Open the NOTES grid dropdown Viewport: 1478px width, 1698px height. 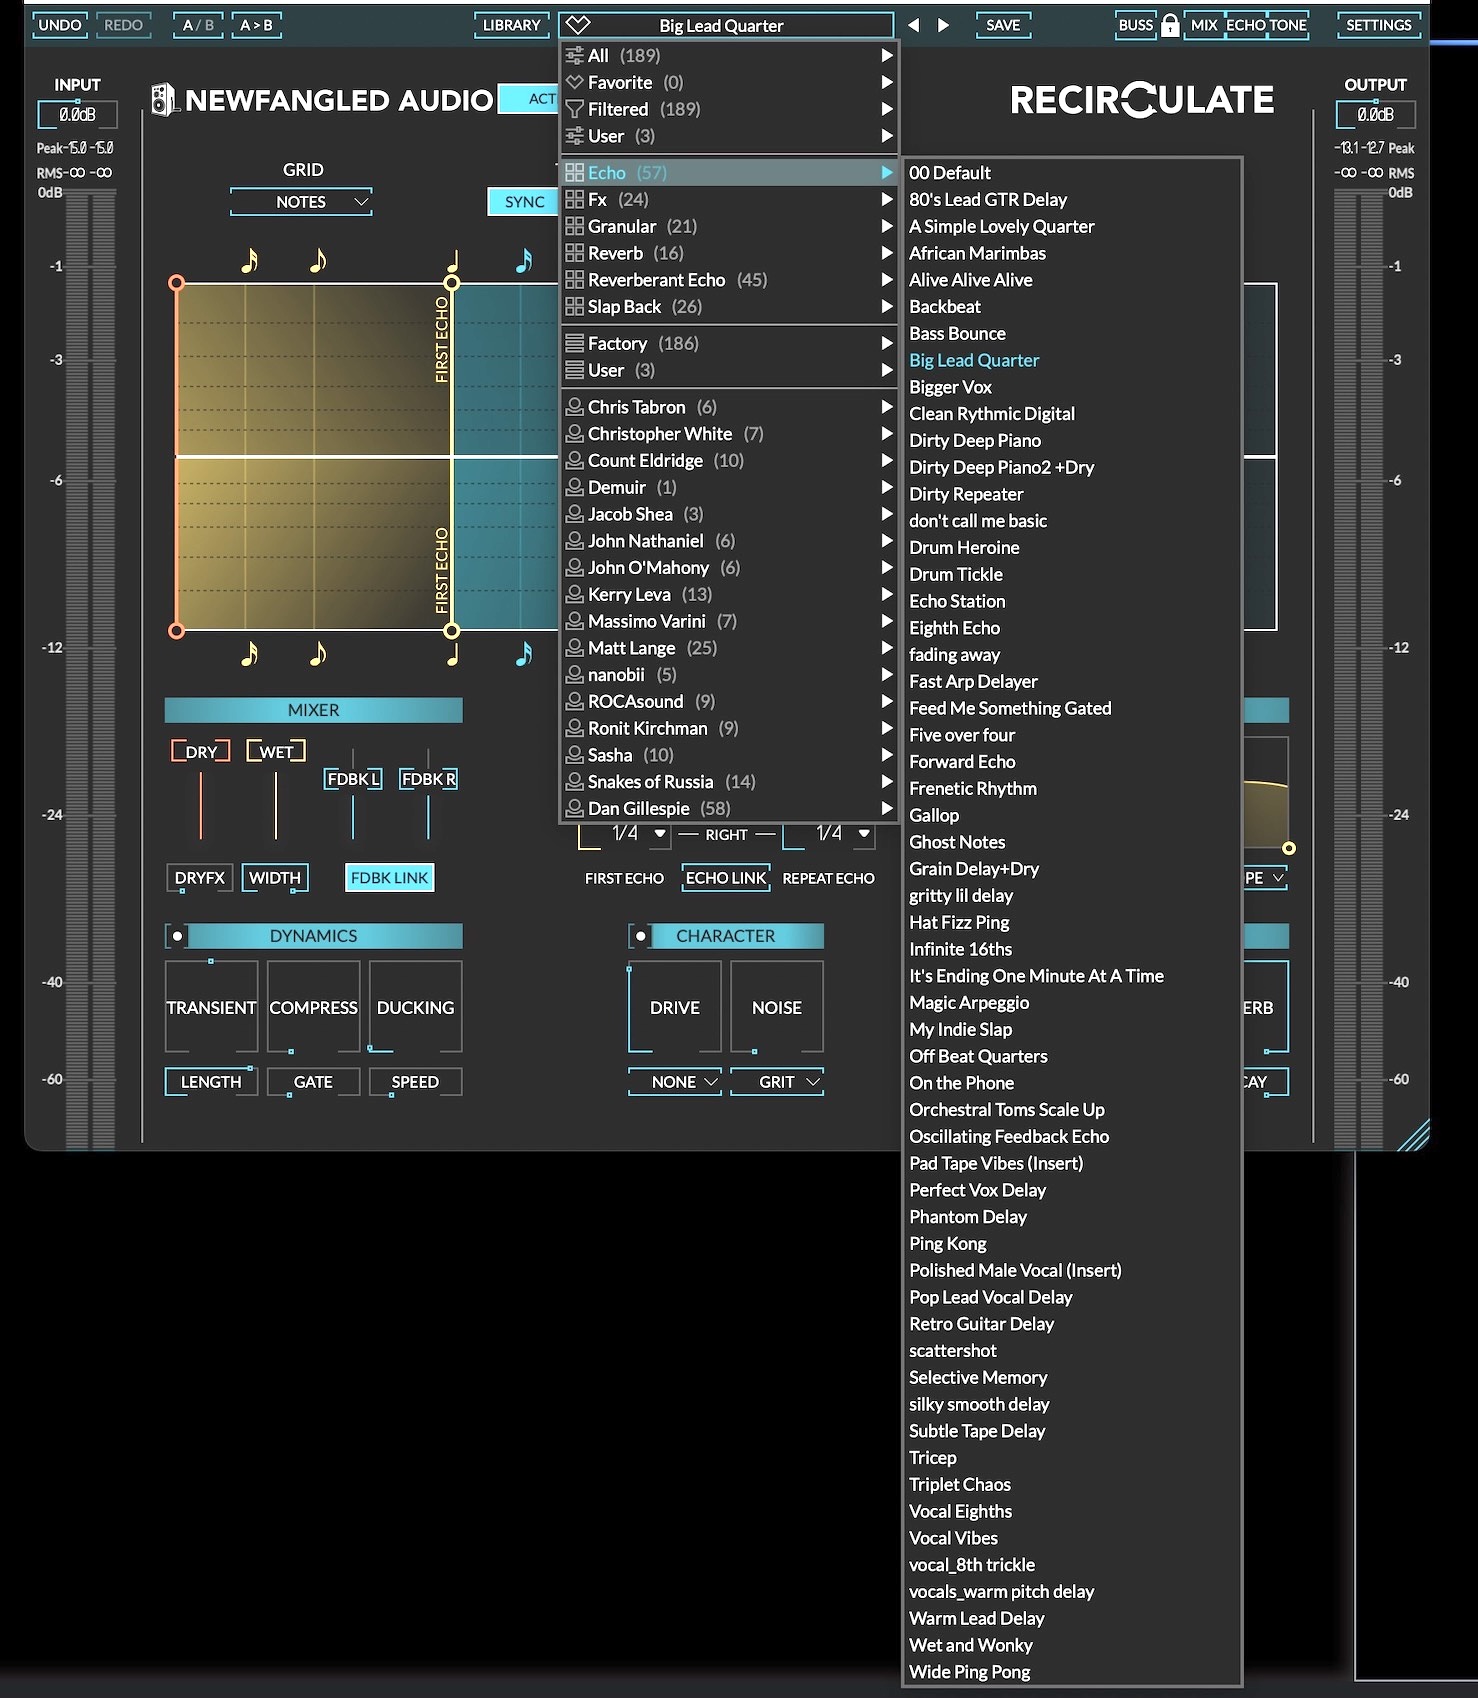coord(301,202)
